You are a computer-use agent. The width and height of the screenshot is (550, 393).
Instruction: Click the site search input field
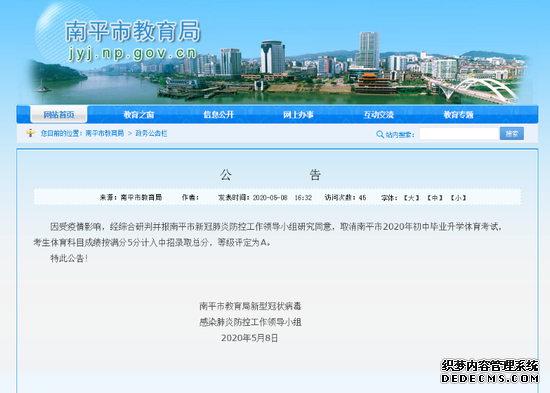[459, 134]
